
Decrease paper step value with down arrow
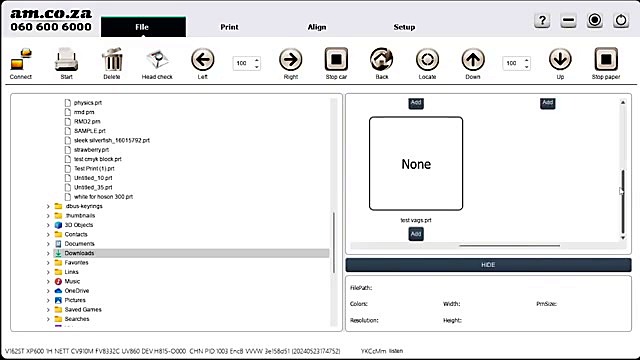(x=527, y=67)
